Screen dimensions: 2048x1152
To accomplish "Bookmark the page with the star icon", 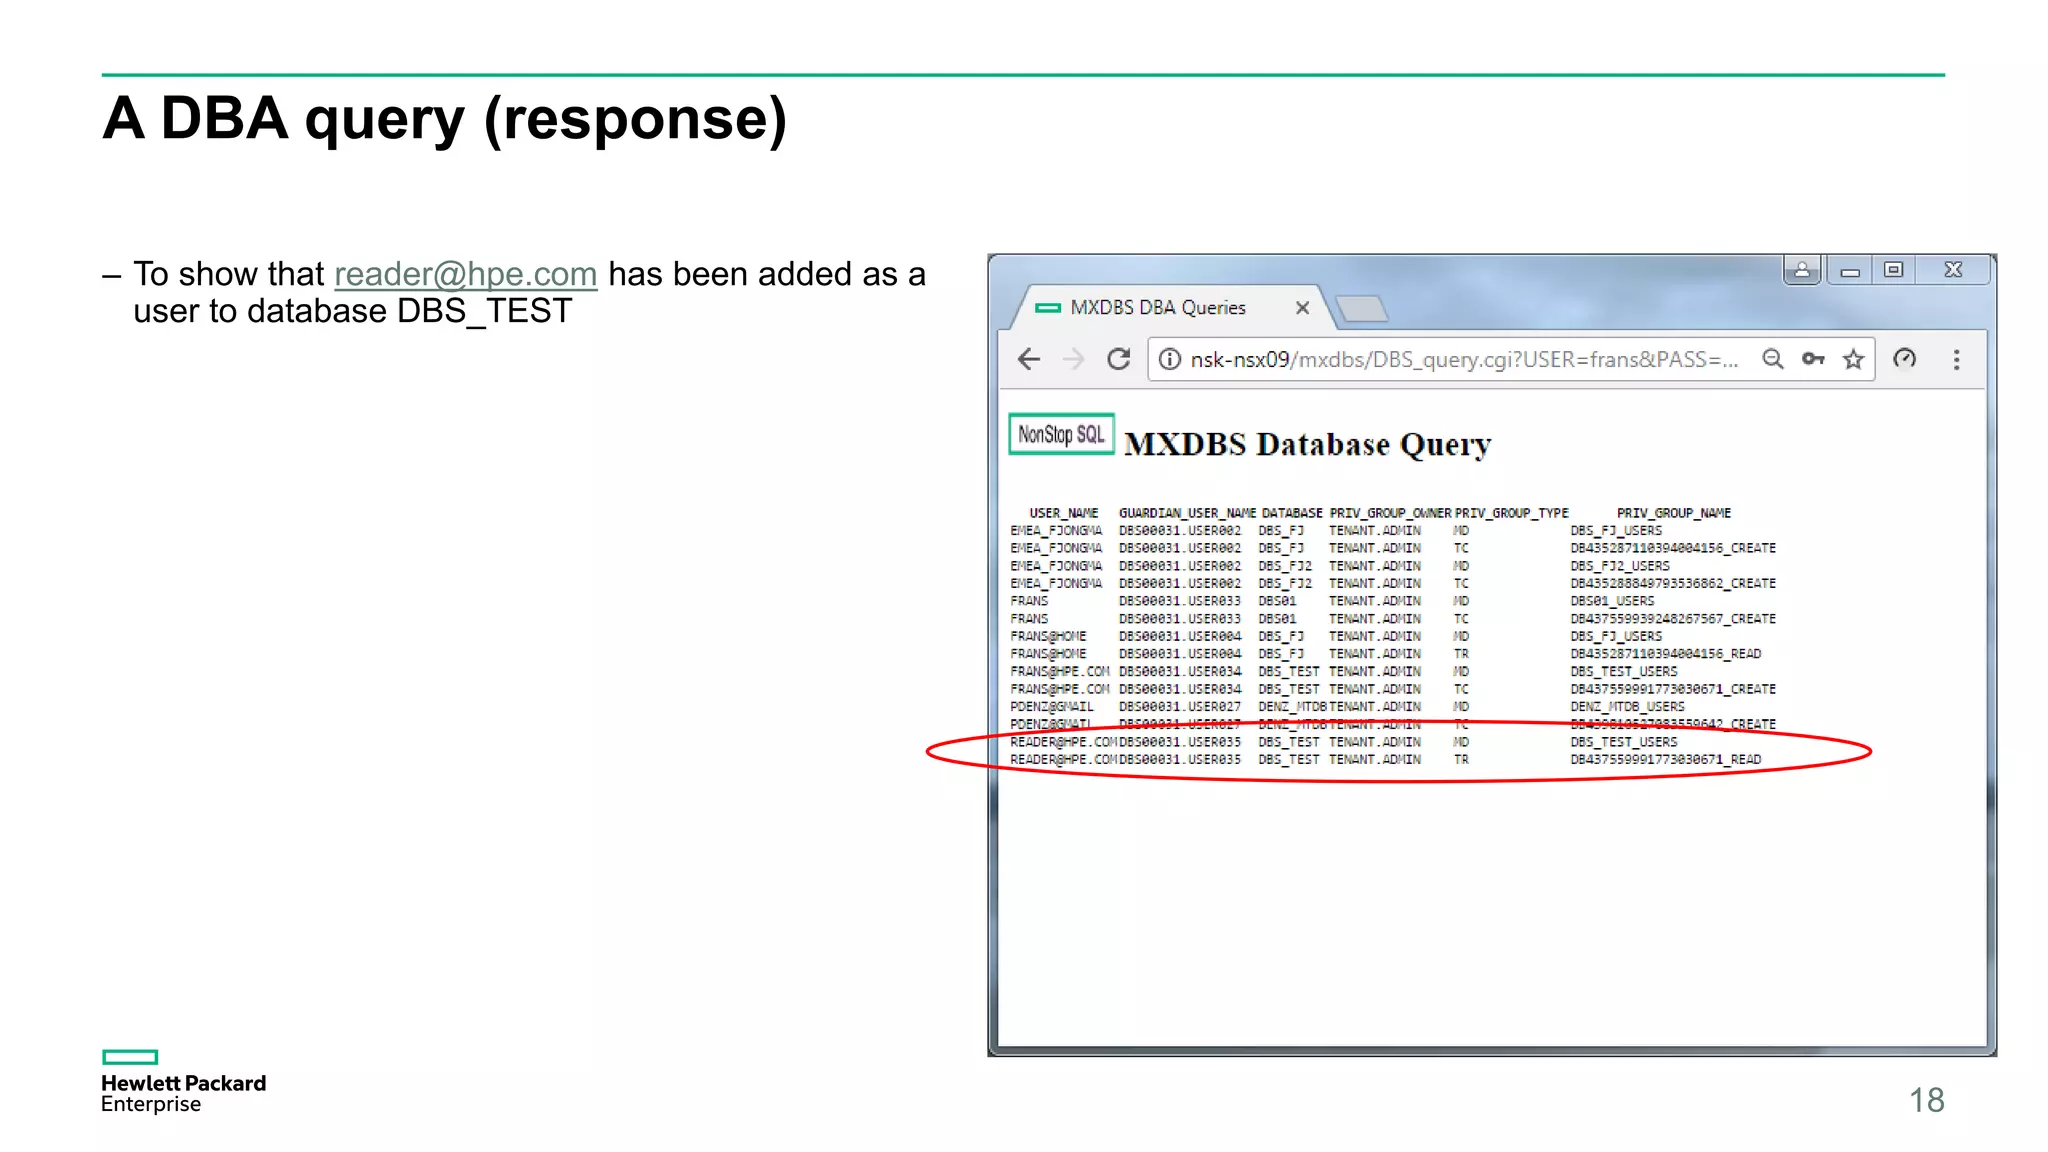I will click(1853, 359).
